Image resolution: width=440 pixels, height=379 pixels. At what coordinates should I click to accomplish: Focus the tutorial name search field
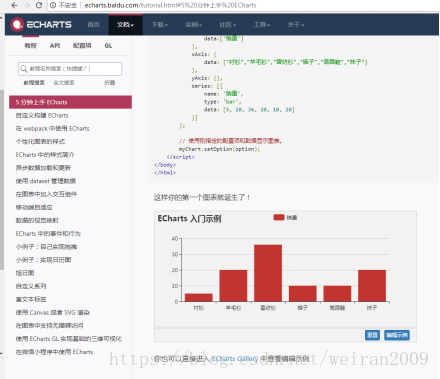(70, 69)
